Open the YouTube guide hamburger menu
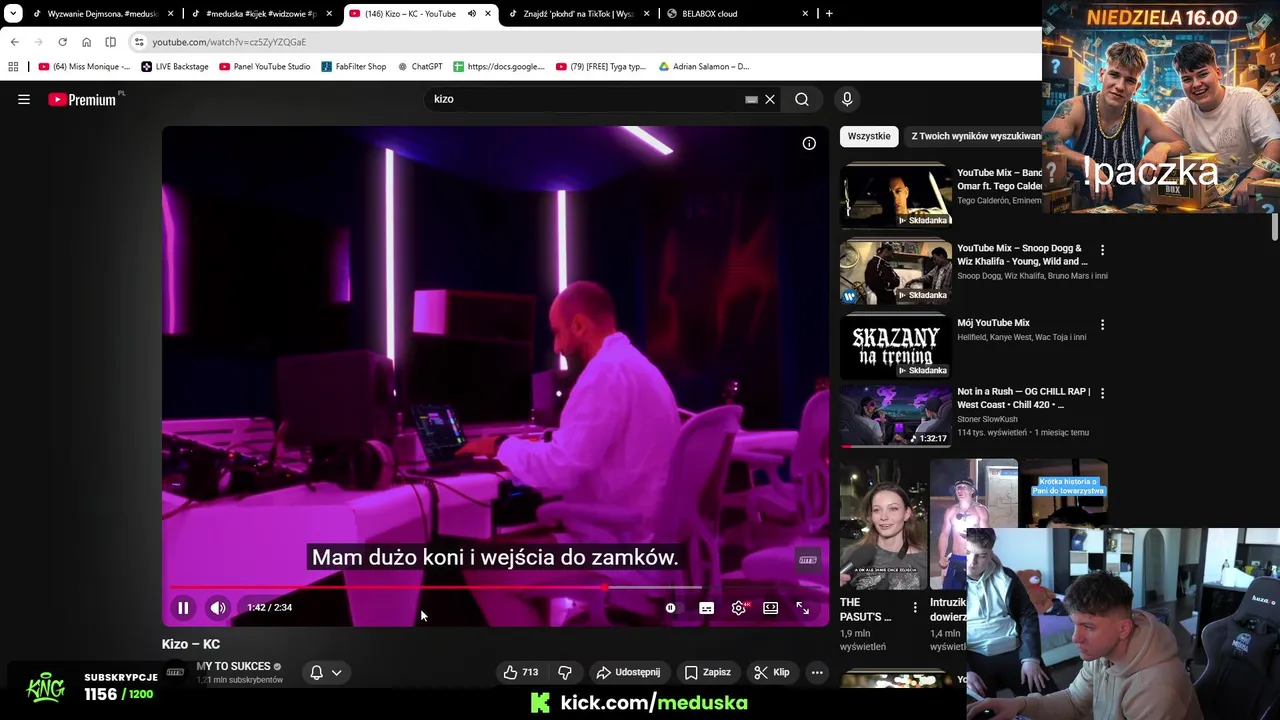 click(x=24, y=99)
